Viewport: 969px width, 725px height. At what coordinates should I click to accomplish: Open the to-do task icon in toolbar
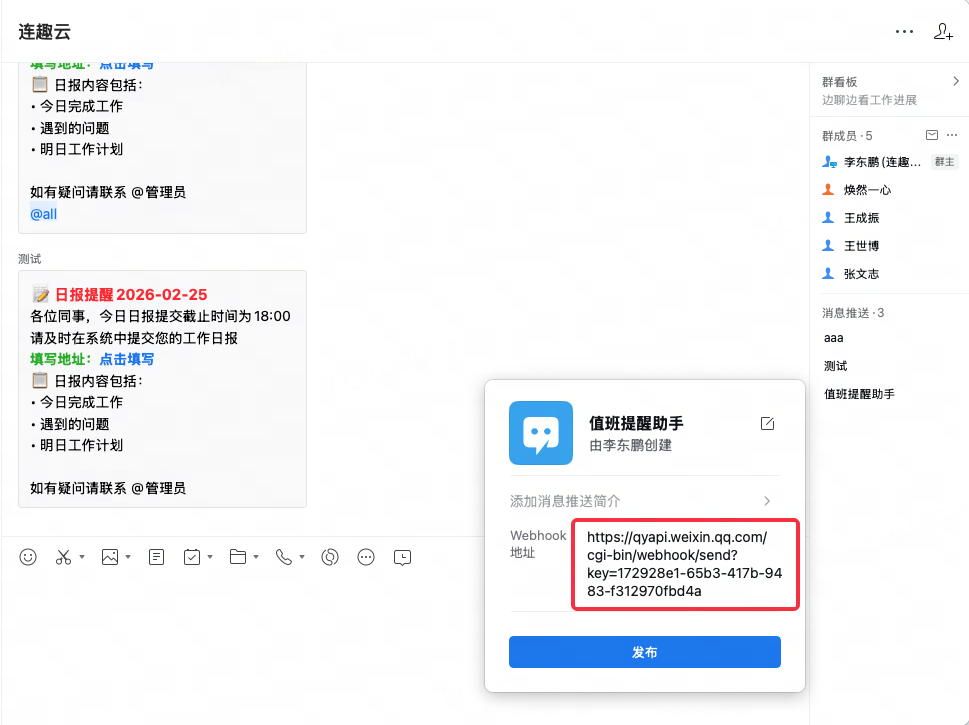coord(191,557)
